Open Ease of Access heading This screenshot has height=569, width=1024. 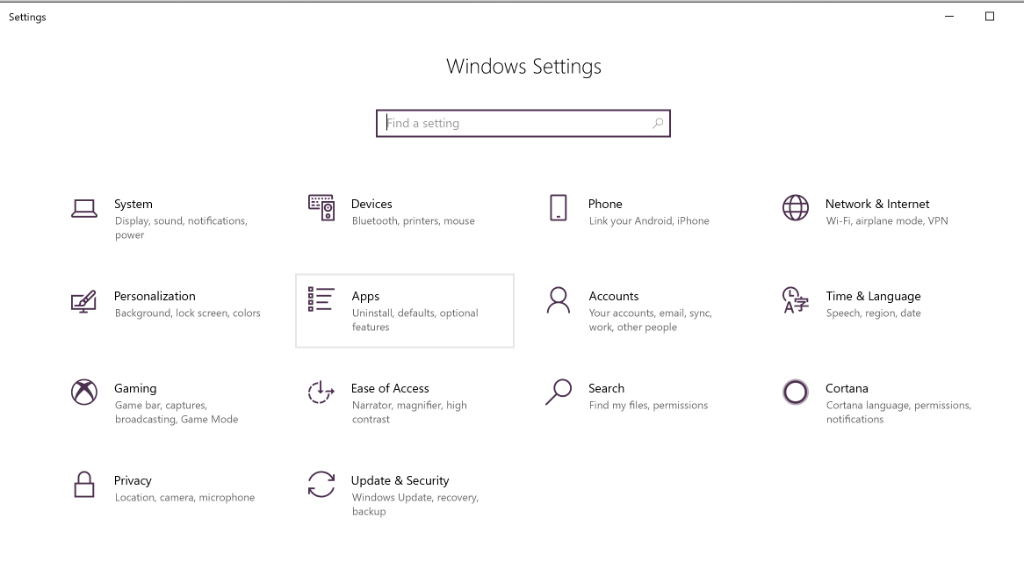coord(390,388)
